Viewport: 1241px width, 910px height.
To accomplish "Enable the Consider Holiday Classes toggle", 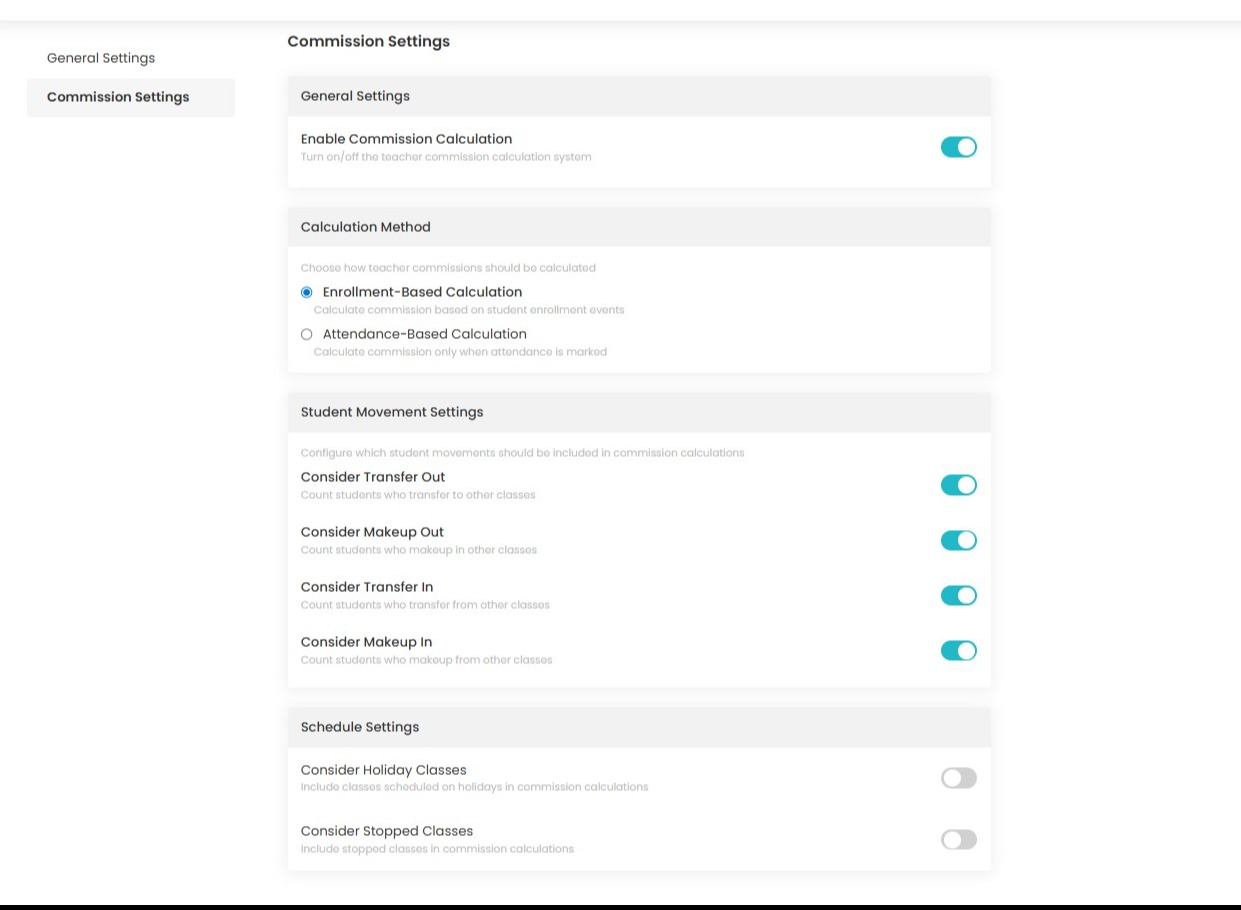I will (958, 778).
